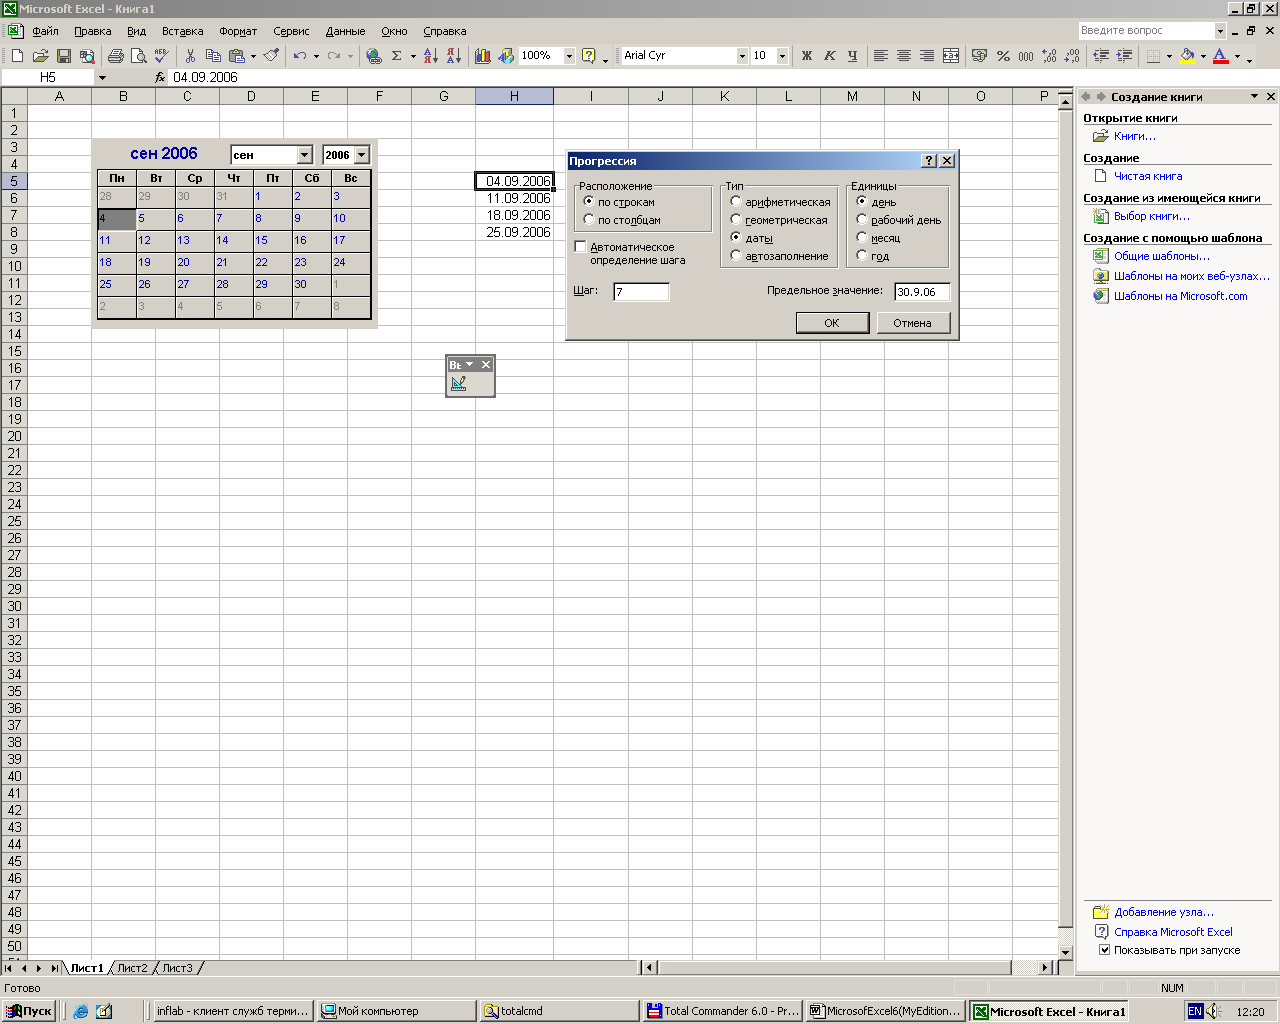Screen dimensions: 1280x1024
Task: Click the Increase Indent icon
Action: pyautogui.click(x=1124, y=56)
